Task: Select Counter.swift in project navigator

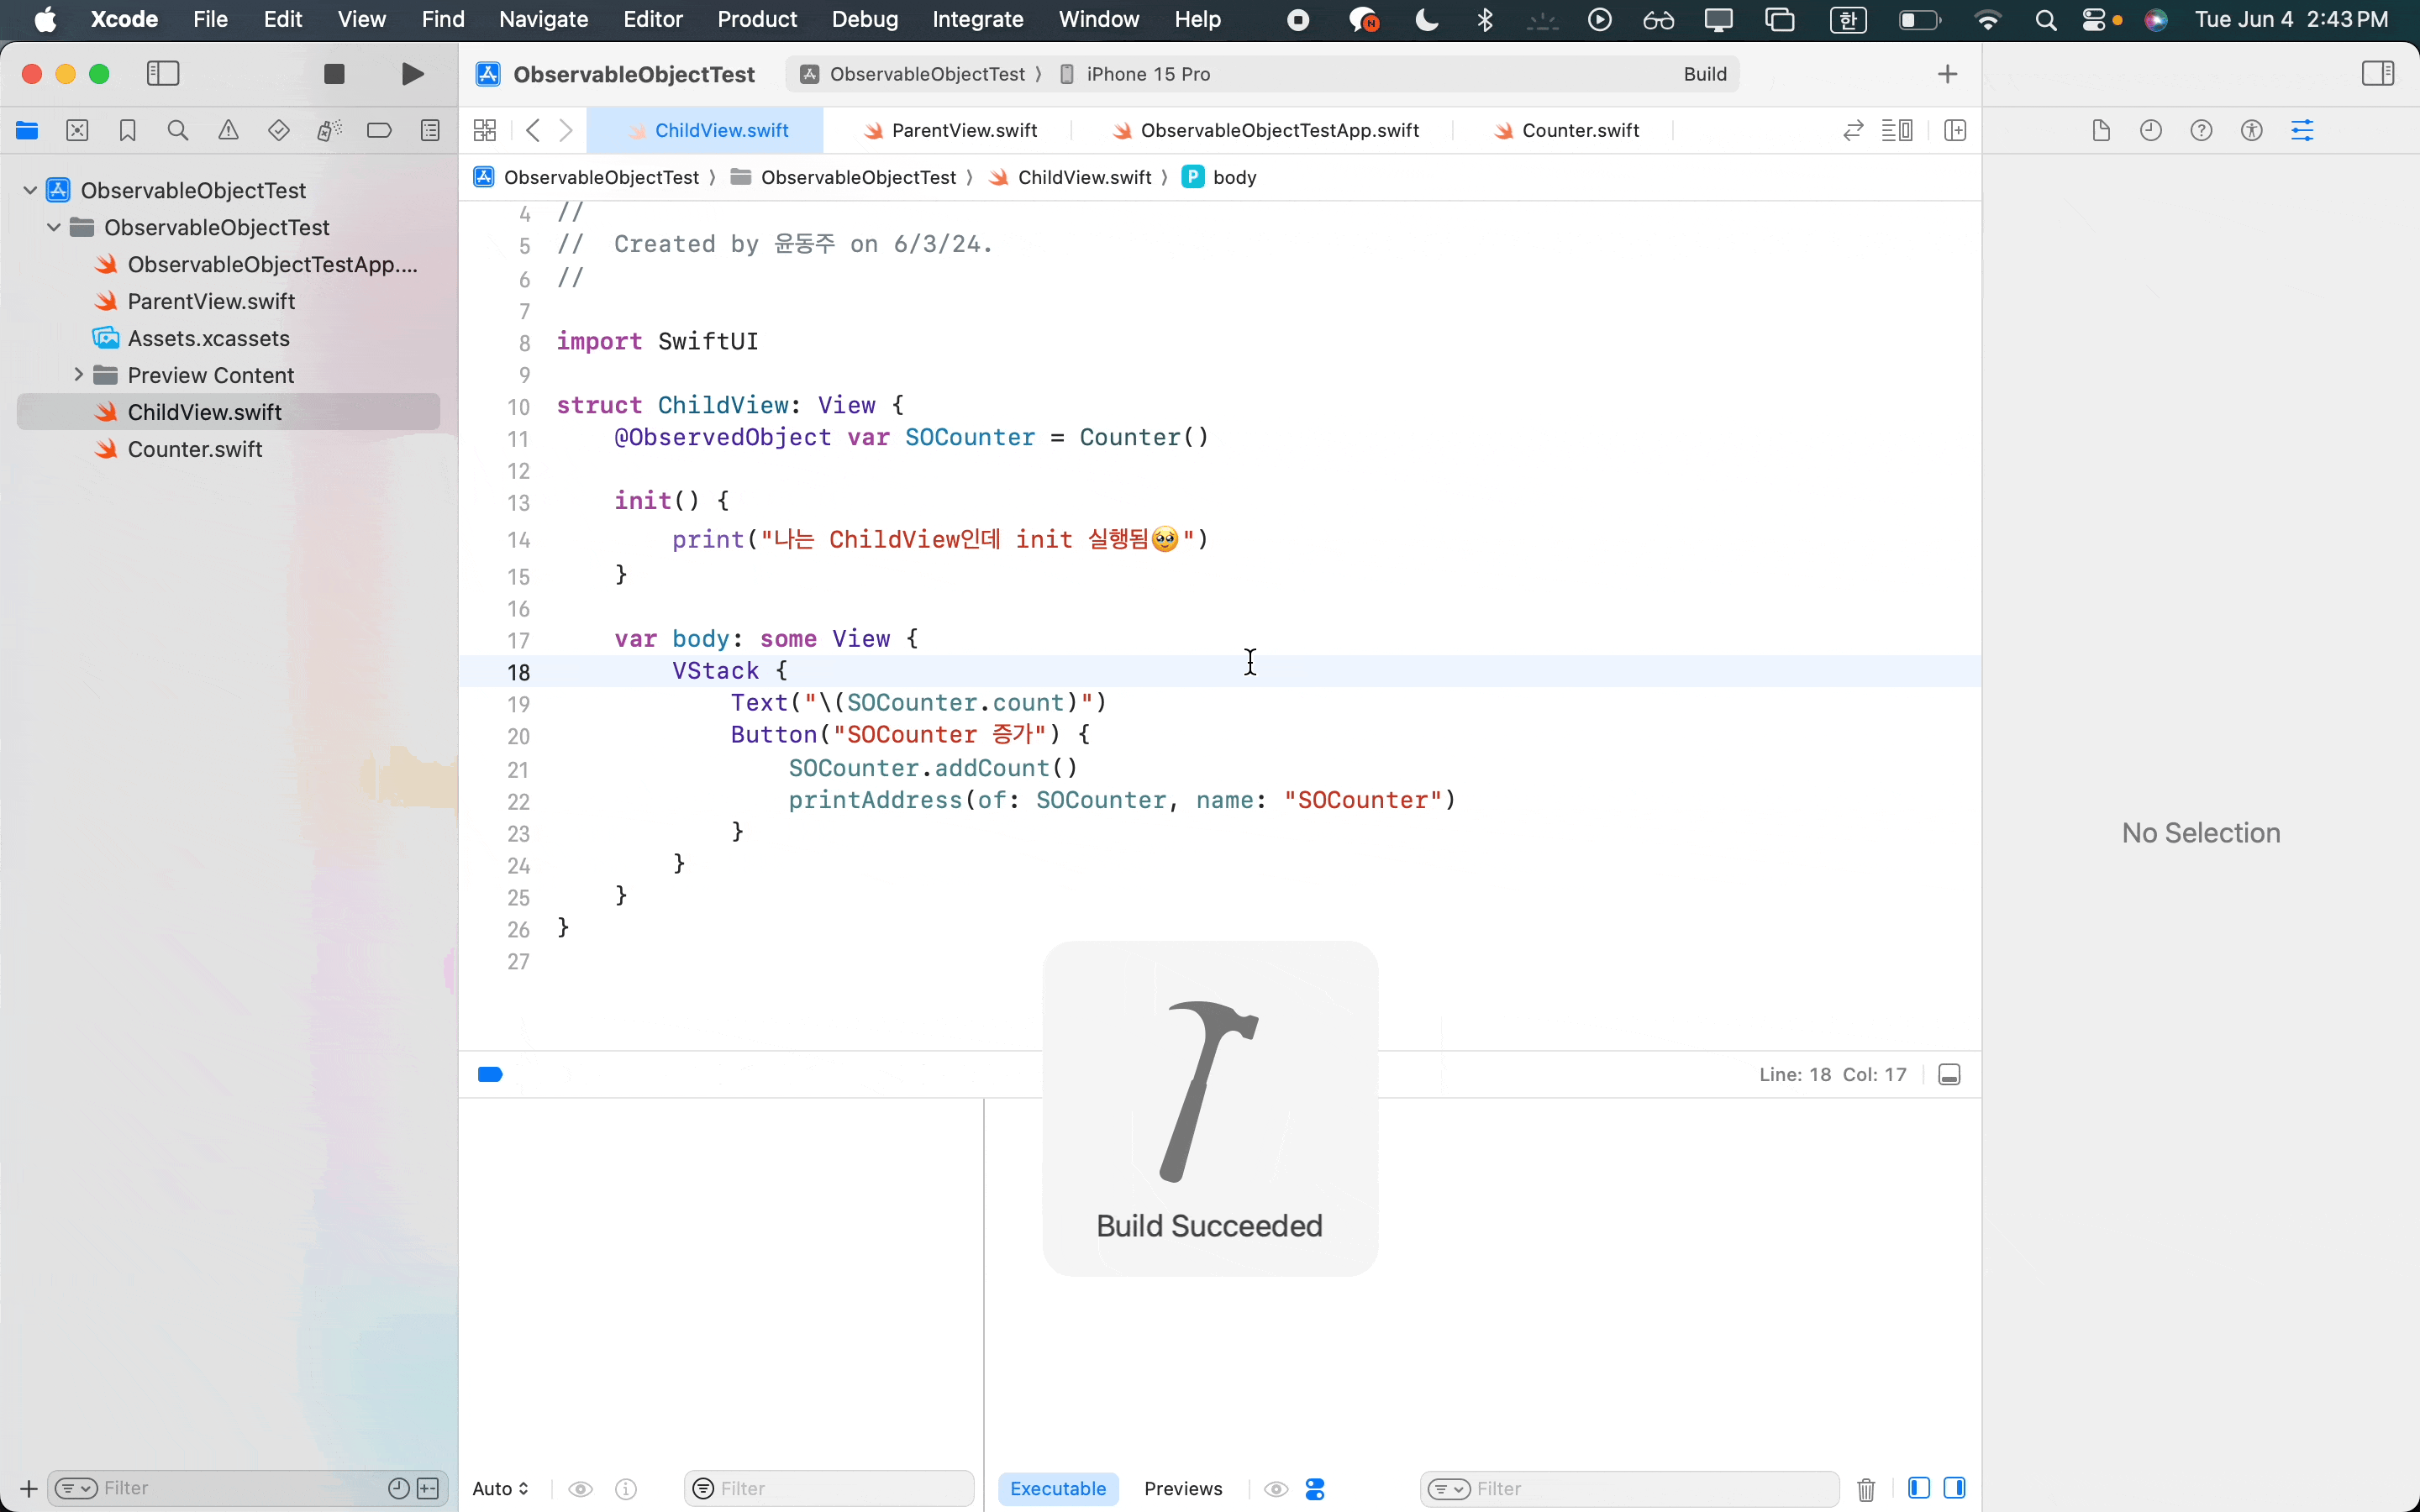Action: pyautogui.click(x=195, y=449)
